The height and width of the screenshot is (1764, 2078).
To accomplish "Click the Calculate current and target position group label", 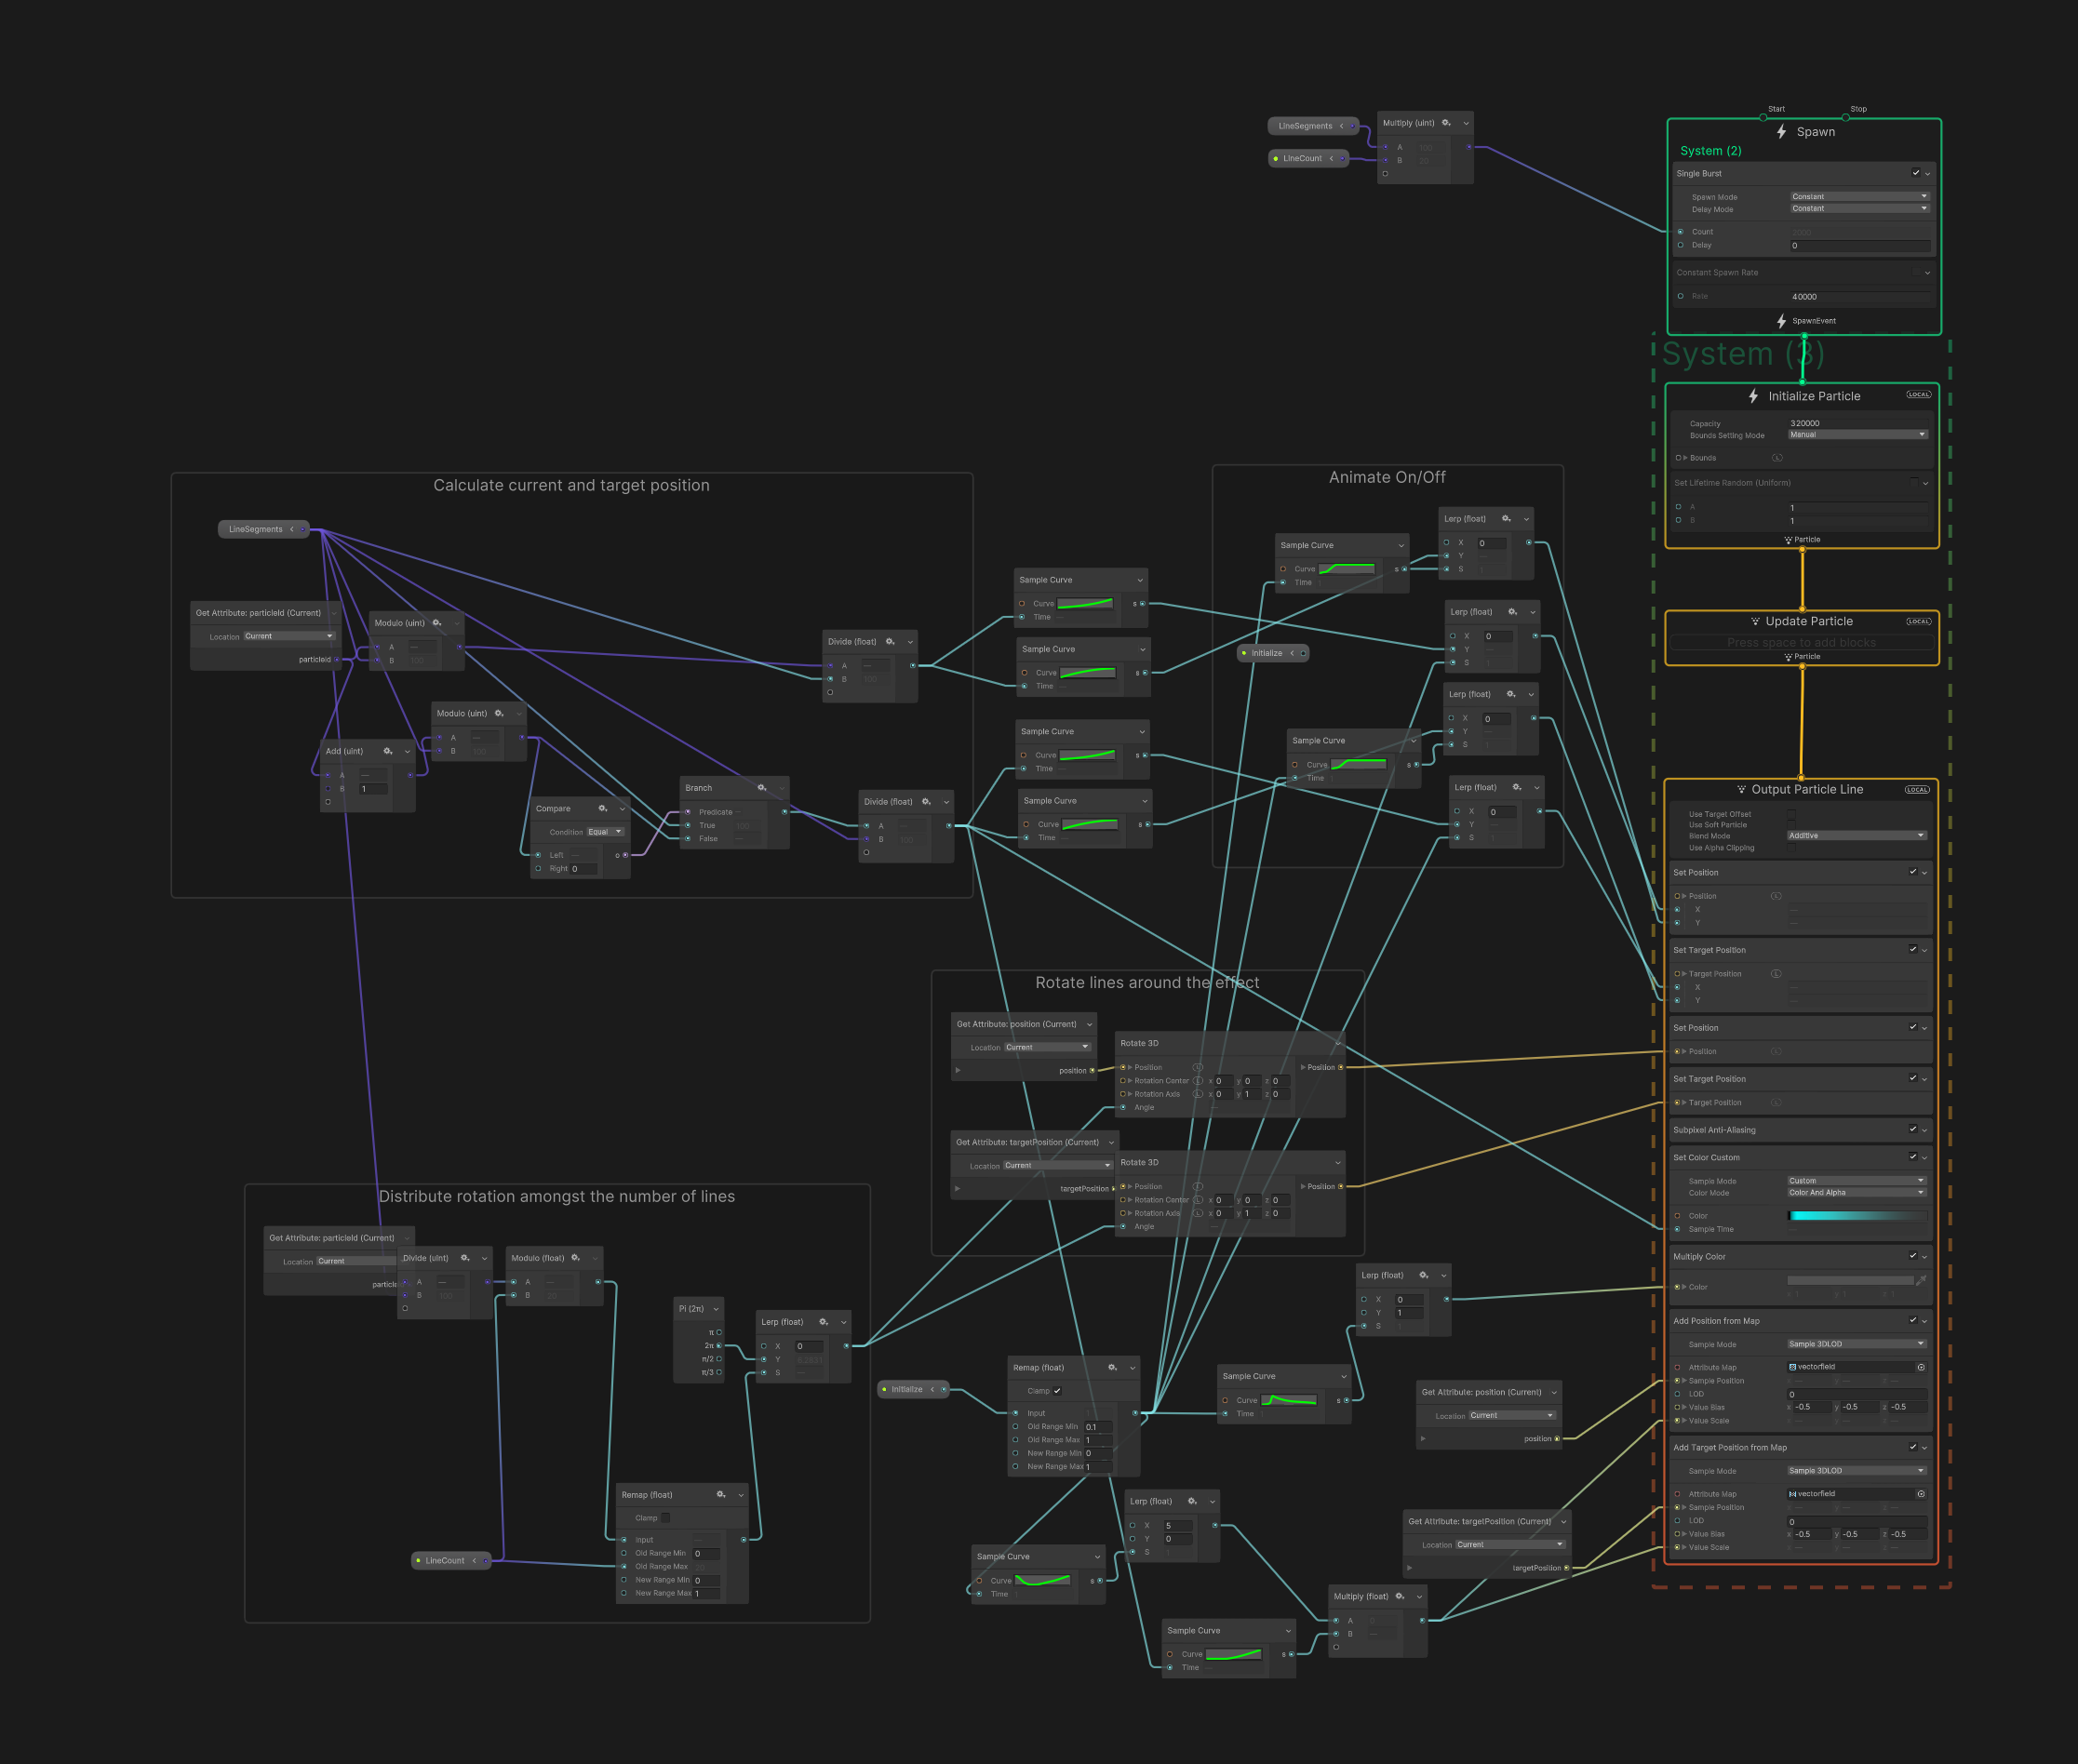I will tap(572, 487).
